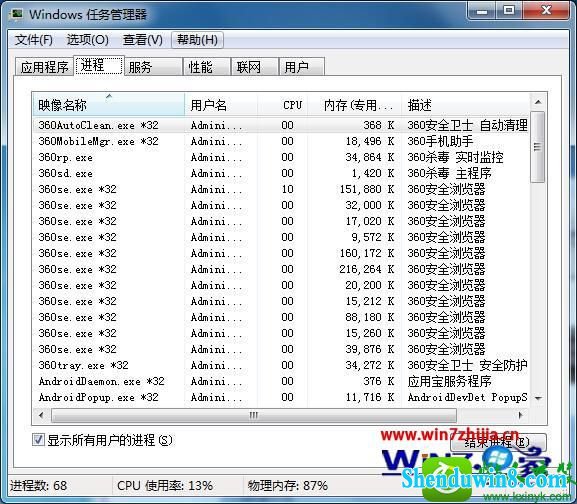Switch to the 服务 tab
The image size is (577, 504).
click(x=153, y=67)
